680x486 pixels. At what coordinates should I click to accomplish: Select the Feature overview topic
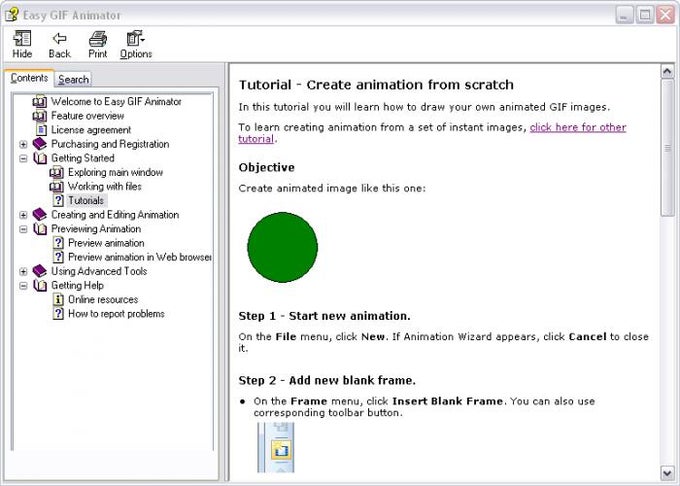coord(87,116)
